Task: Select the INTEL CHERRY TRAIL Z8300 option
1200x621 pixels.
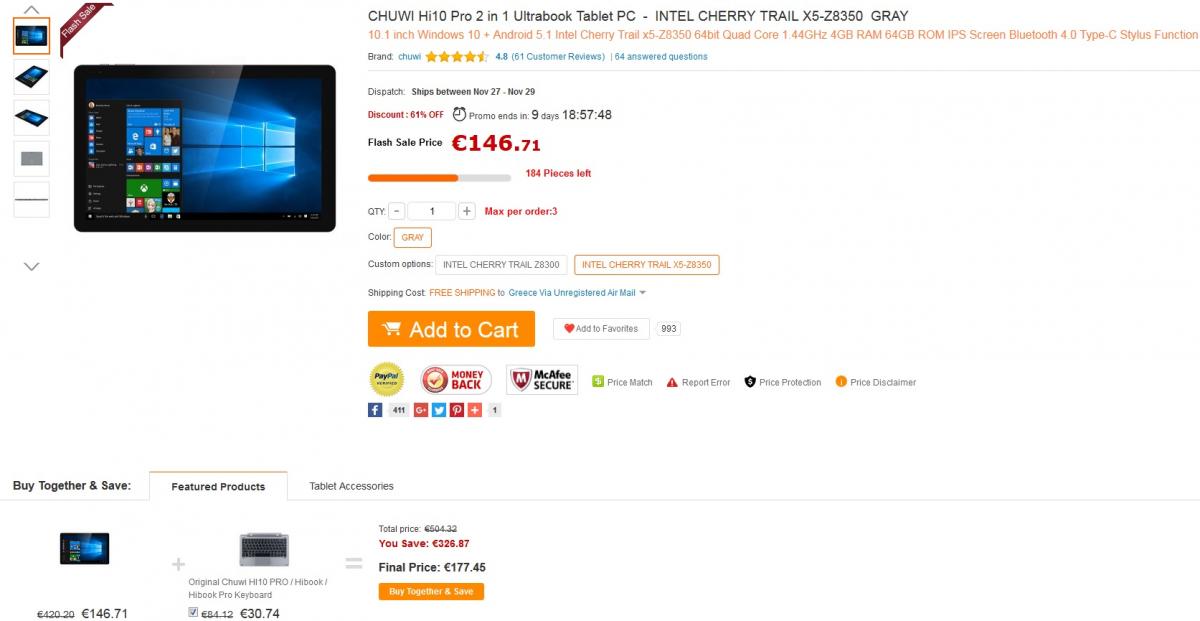Action: [x=502, y=265]
